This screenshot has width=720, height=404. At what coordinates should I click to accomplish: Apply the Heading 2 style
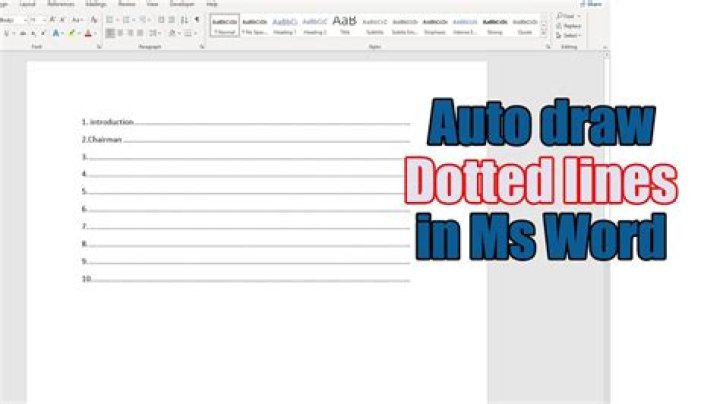[315, 26]
